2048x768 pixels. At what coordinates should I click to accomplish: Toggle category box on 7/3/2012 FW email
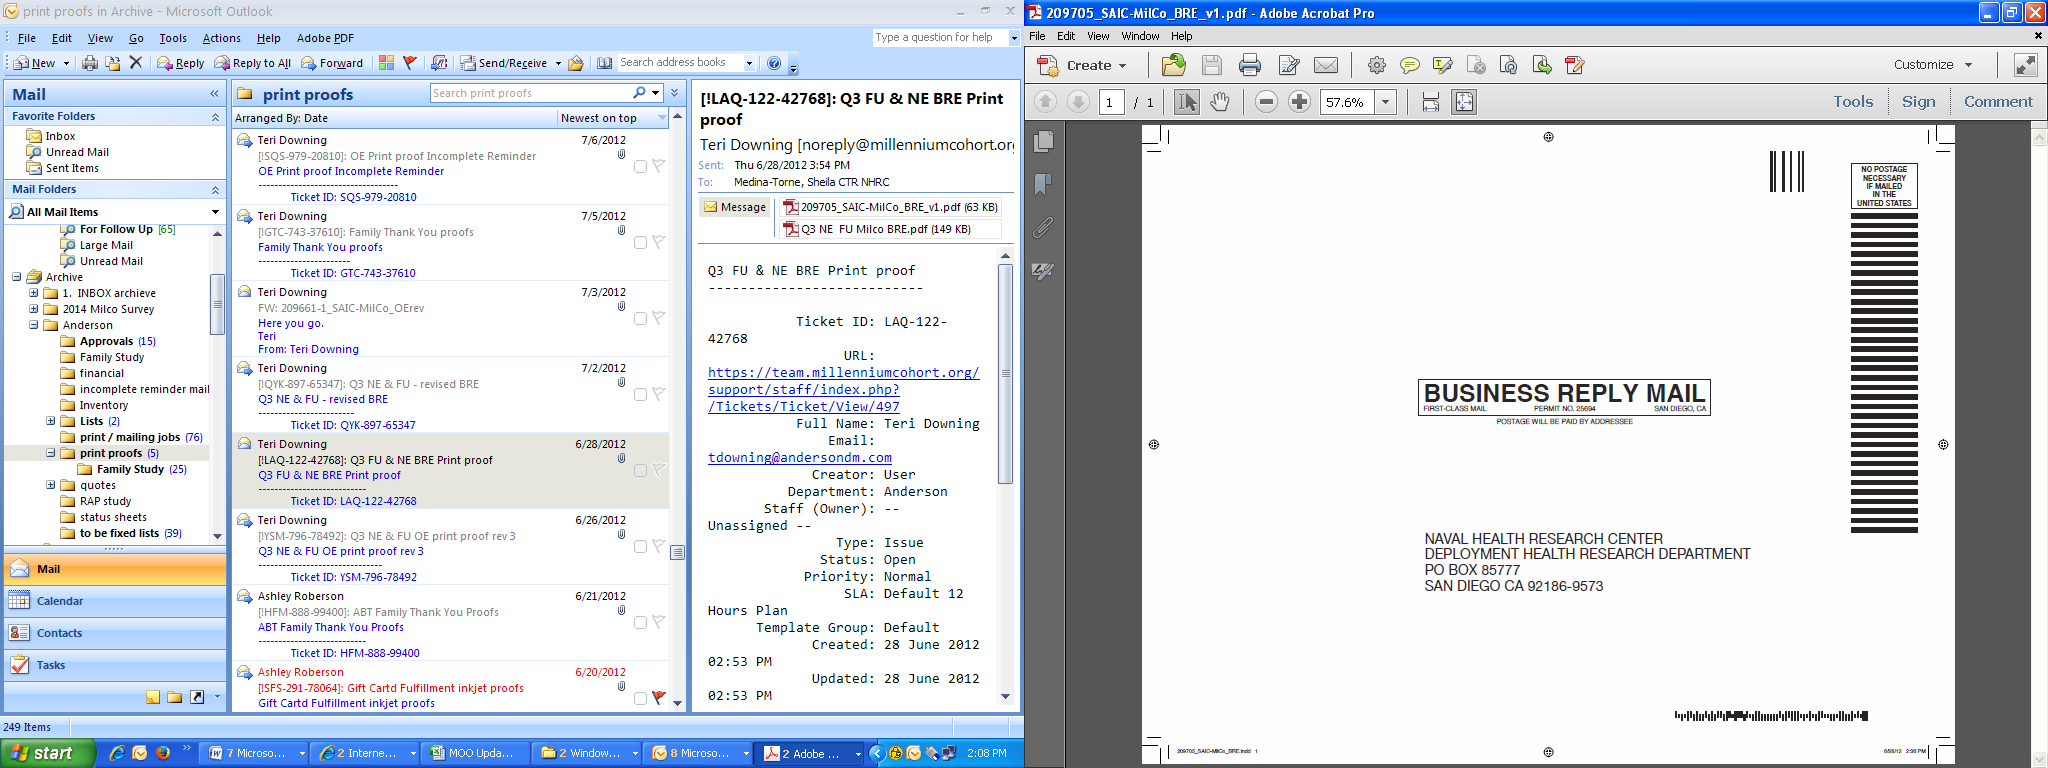click(640, 319)
